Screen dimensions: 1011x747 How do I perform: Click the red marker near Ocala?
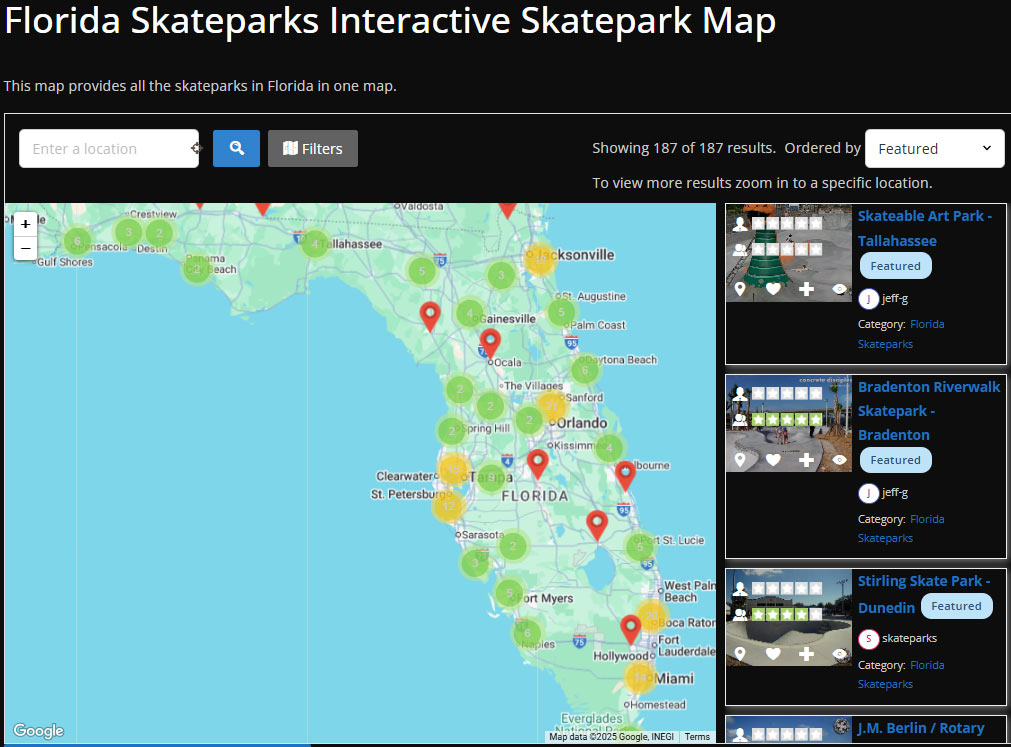489,339
